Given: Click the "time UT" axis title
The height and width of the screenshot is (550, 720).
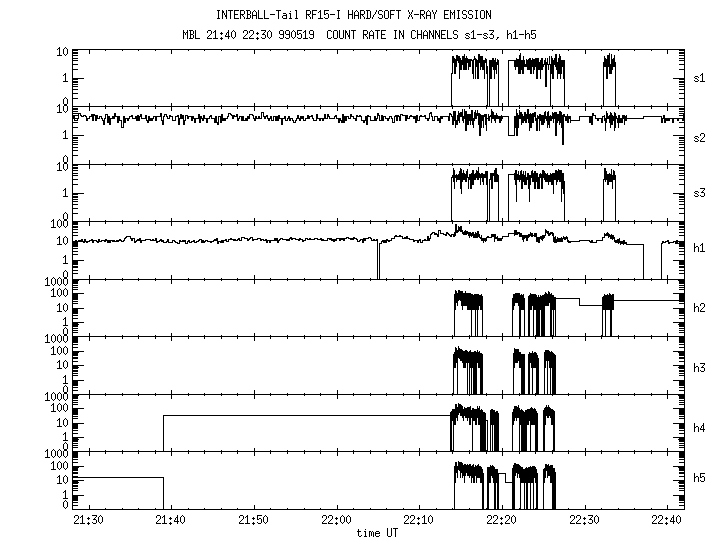Looking at the screenshot, I should [378, 534].
